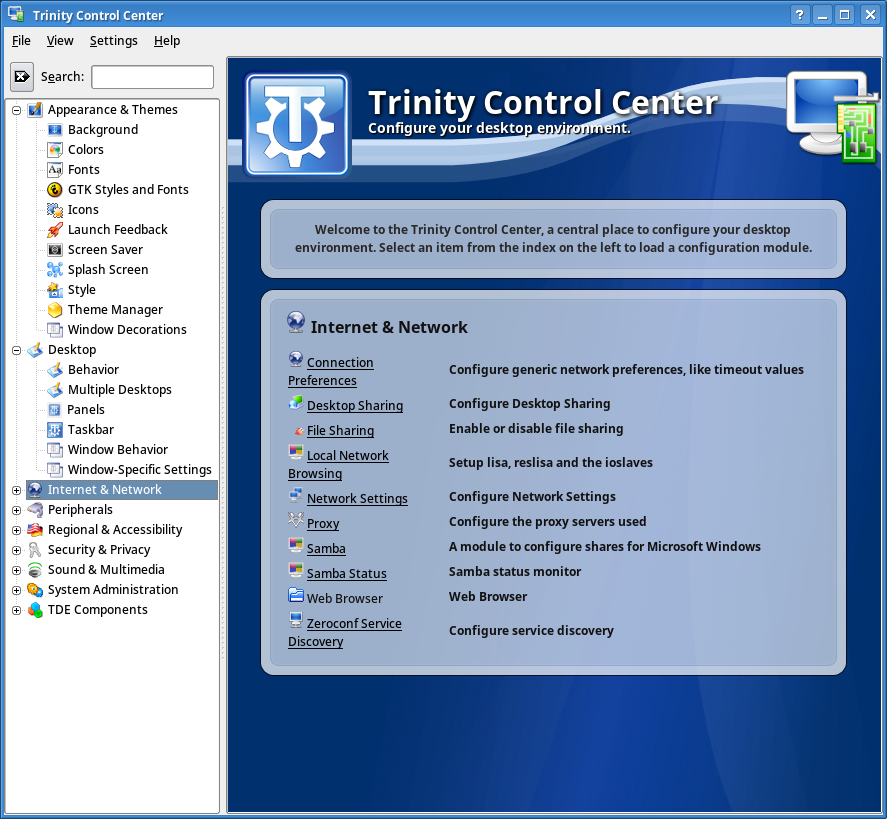Open the File menu
This screenshot has height=819, width=887.
[x=21, y=41]
